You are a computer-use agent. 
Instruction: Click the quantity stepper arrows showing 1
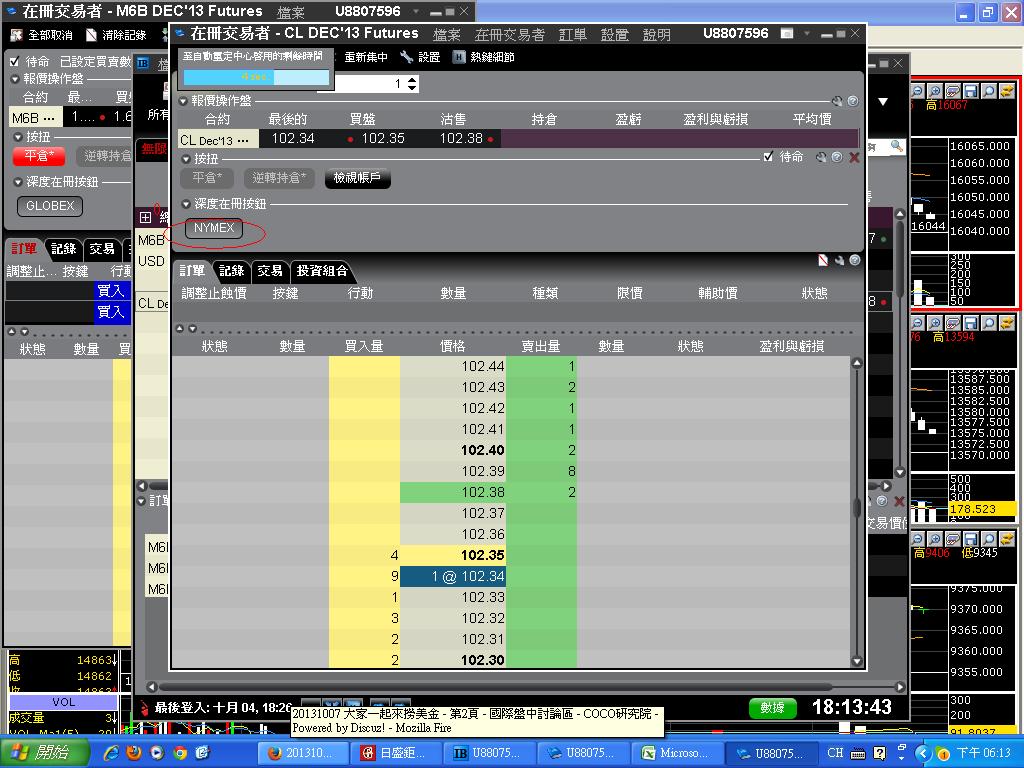tap(411, 84)
